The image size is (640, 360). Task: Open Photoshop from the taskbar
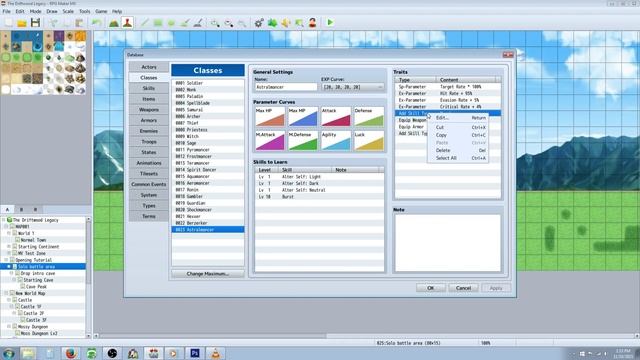click(195, 353)
